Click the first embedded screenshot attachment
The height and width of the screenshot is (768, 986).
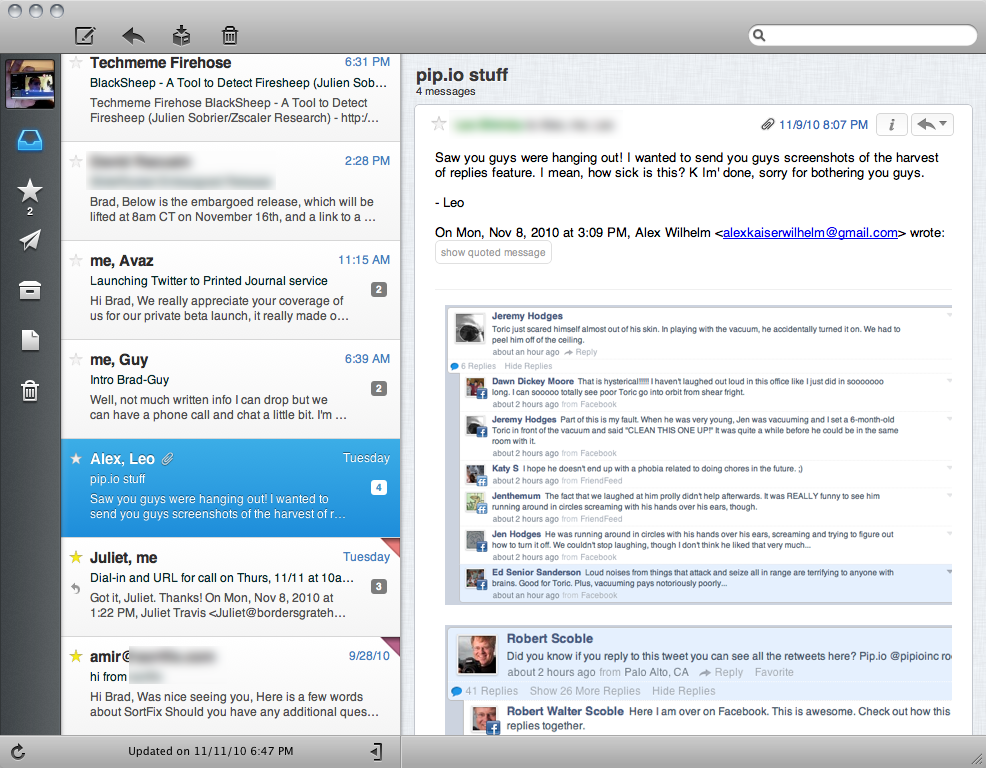pos(698,455)
